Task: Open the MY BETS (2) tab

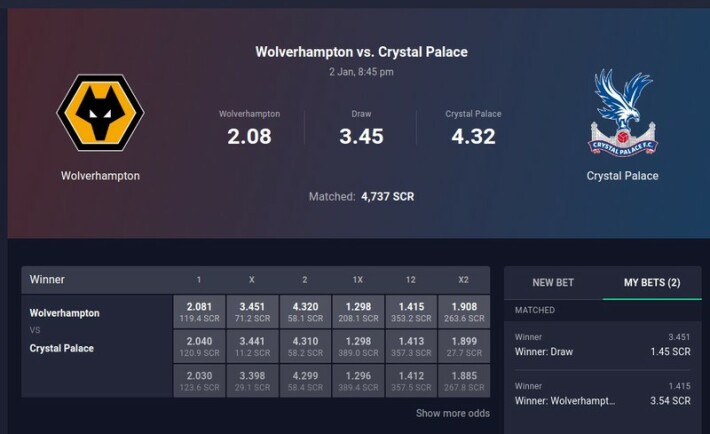Action: pos(652,283)
